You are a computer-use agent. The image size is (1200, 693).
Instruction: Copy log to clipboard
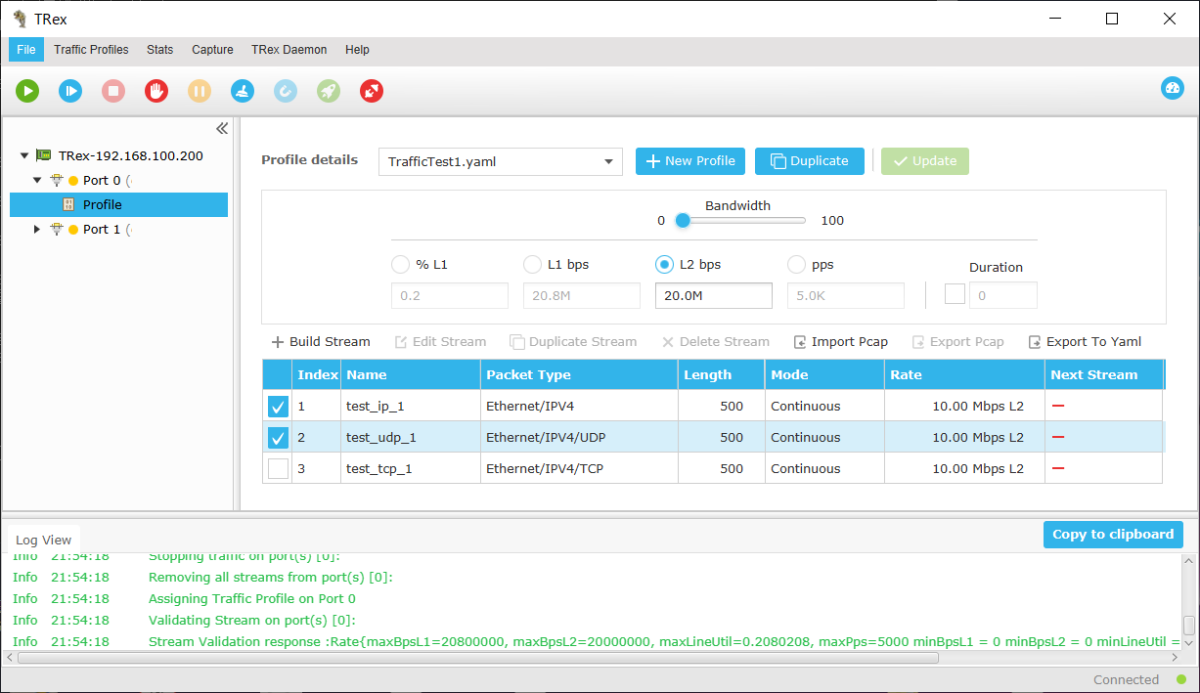(1113, 534)
